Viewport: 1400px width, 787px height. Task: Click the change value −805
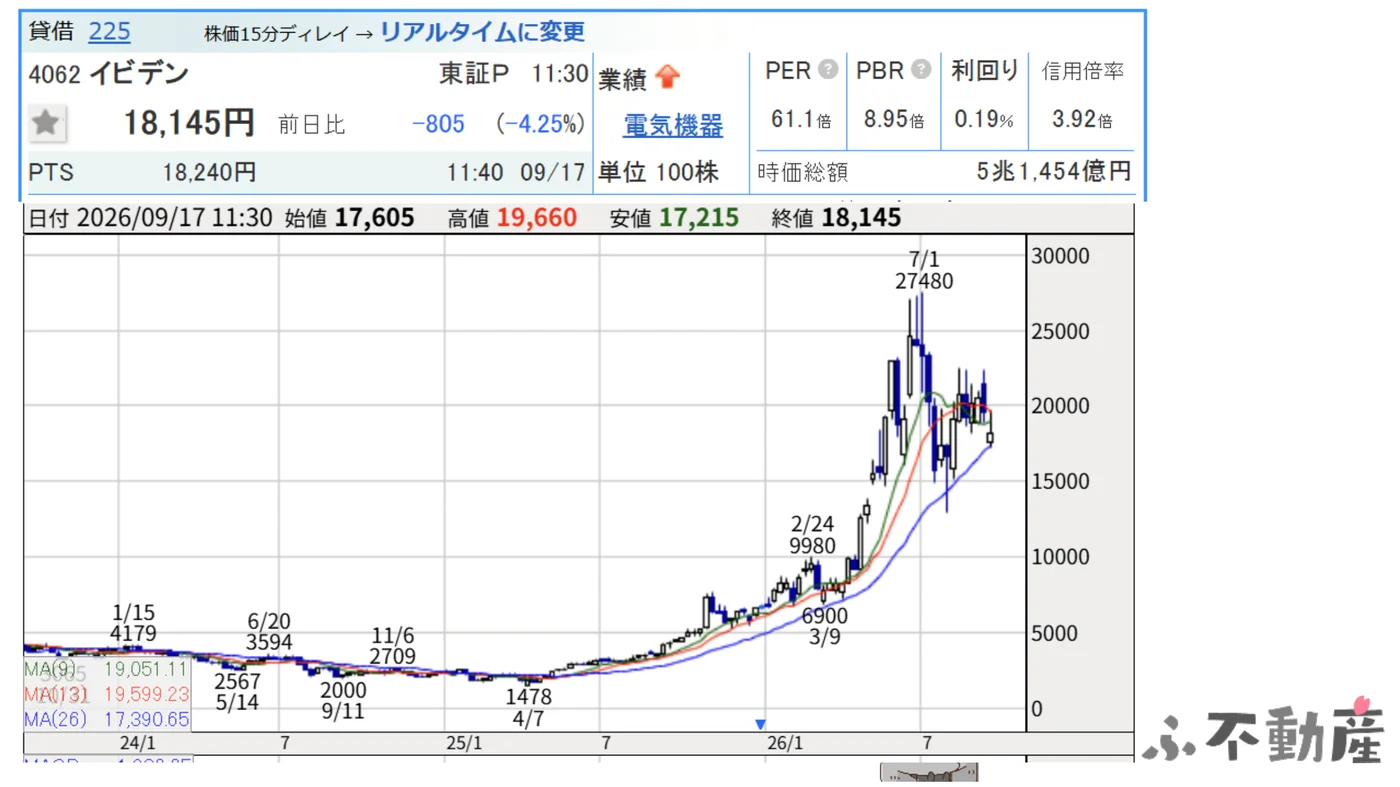coord(438,124)
